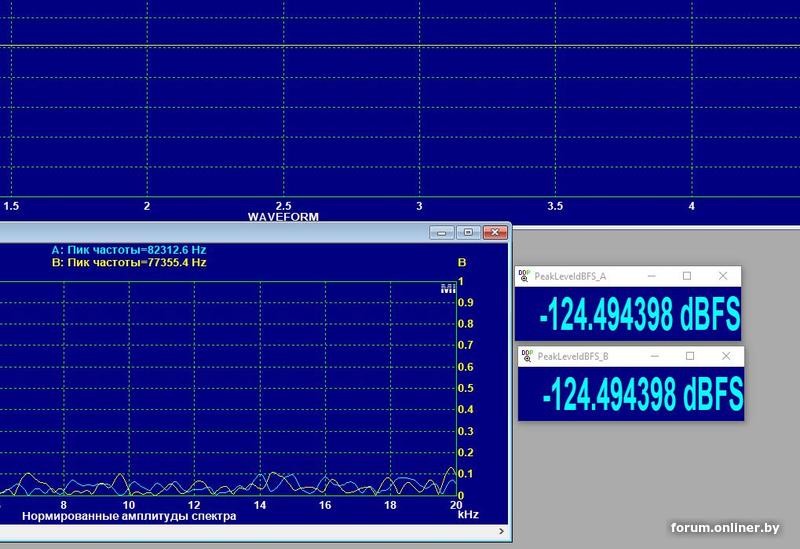Screen dimensions: 800x549
Task: Click channel B peak frequency 77355.4 Hz text
Action: pos(129,263)
